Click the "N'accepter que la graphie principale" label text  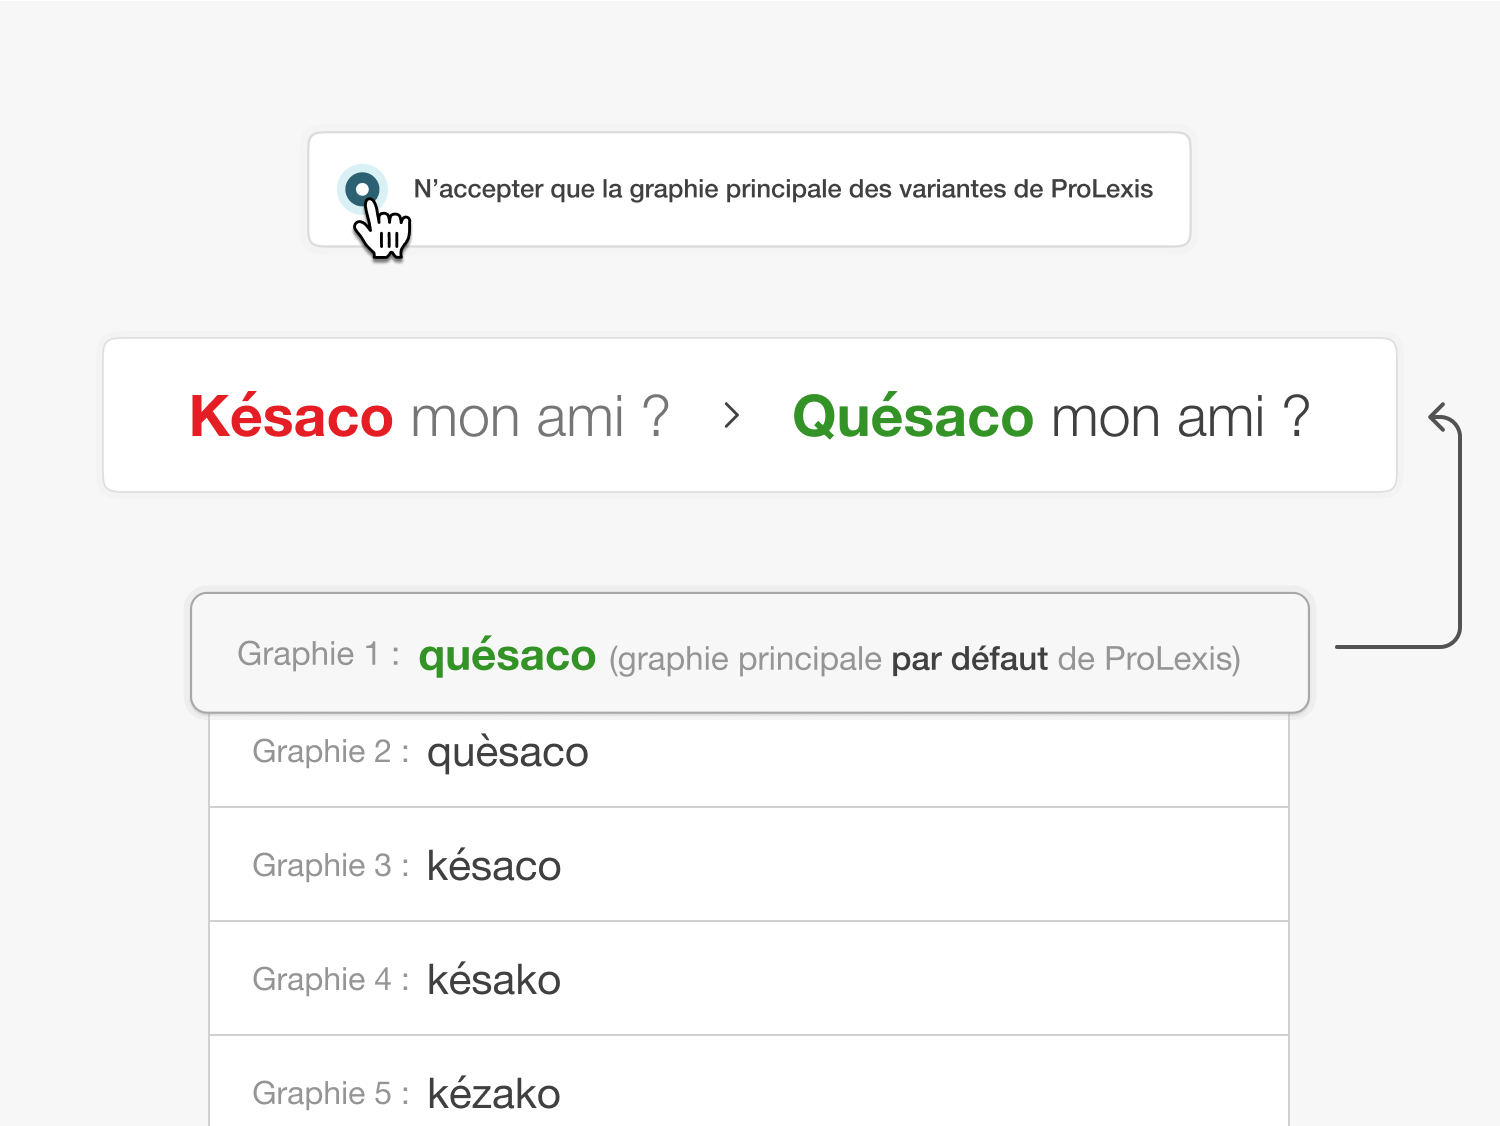[x=783, y=189]
